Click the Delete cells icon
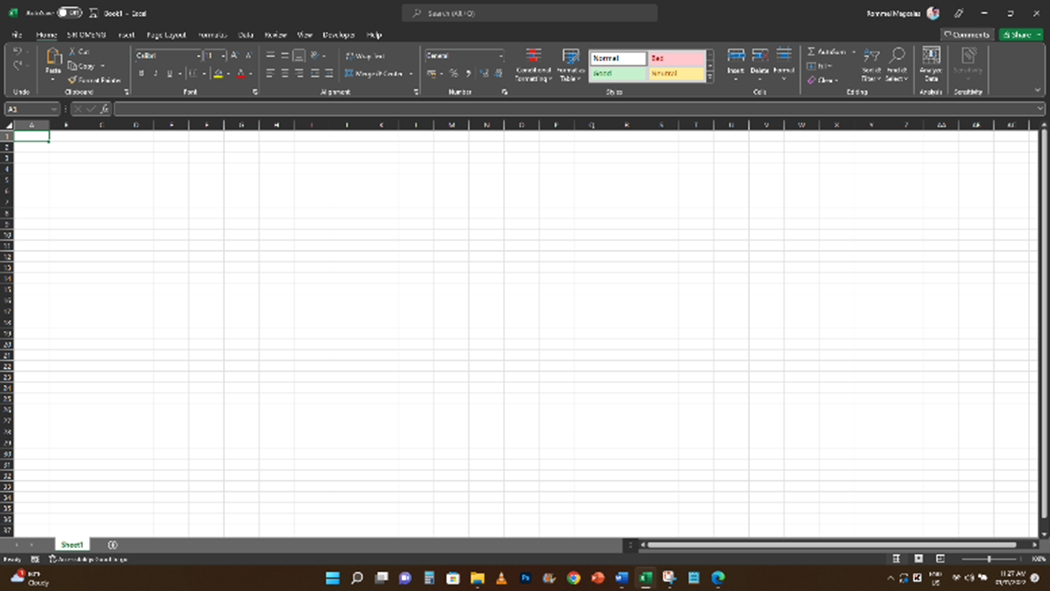 pos(759,56)
